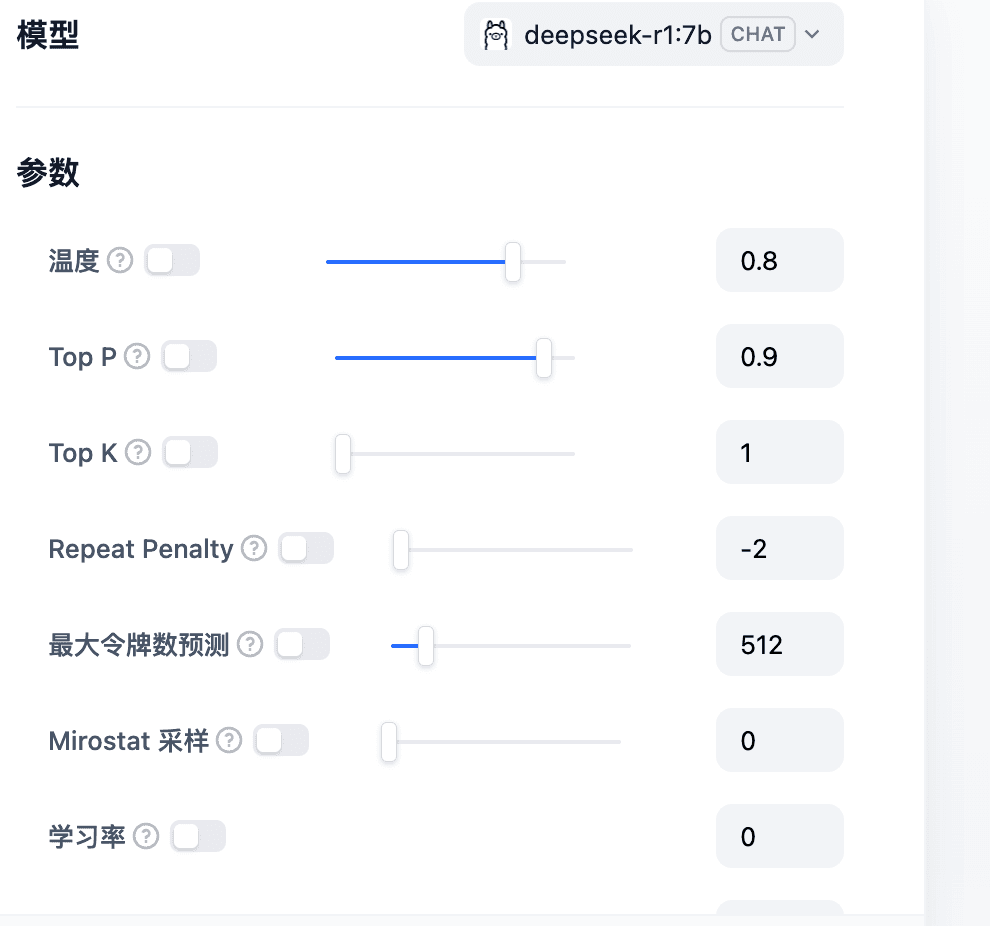990x926 pixels.
Task: Click the 温度 slider handle
Action: pos(513,261)
